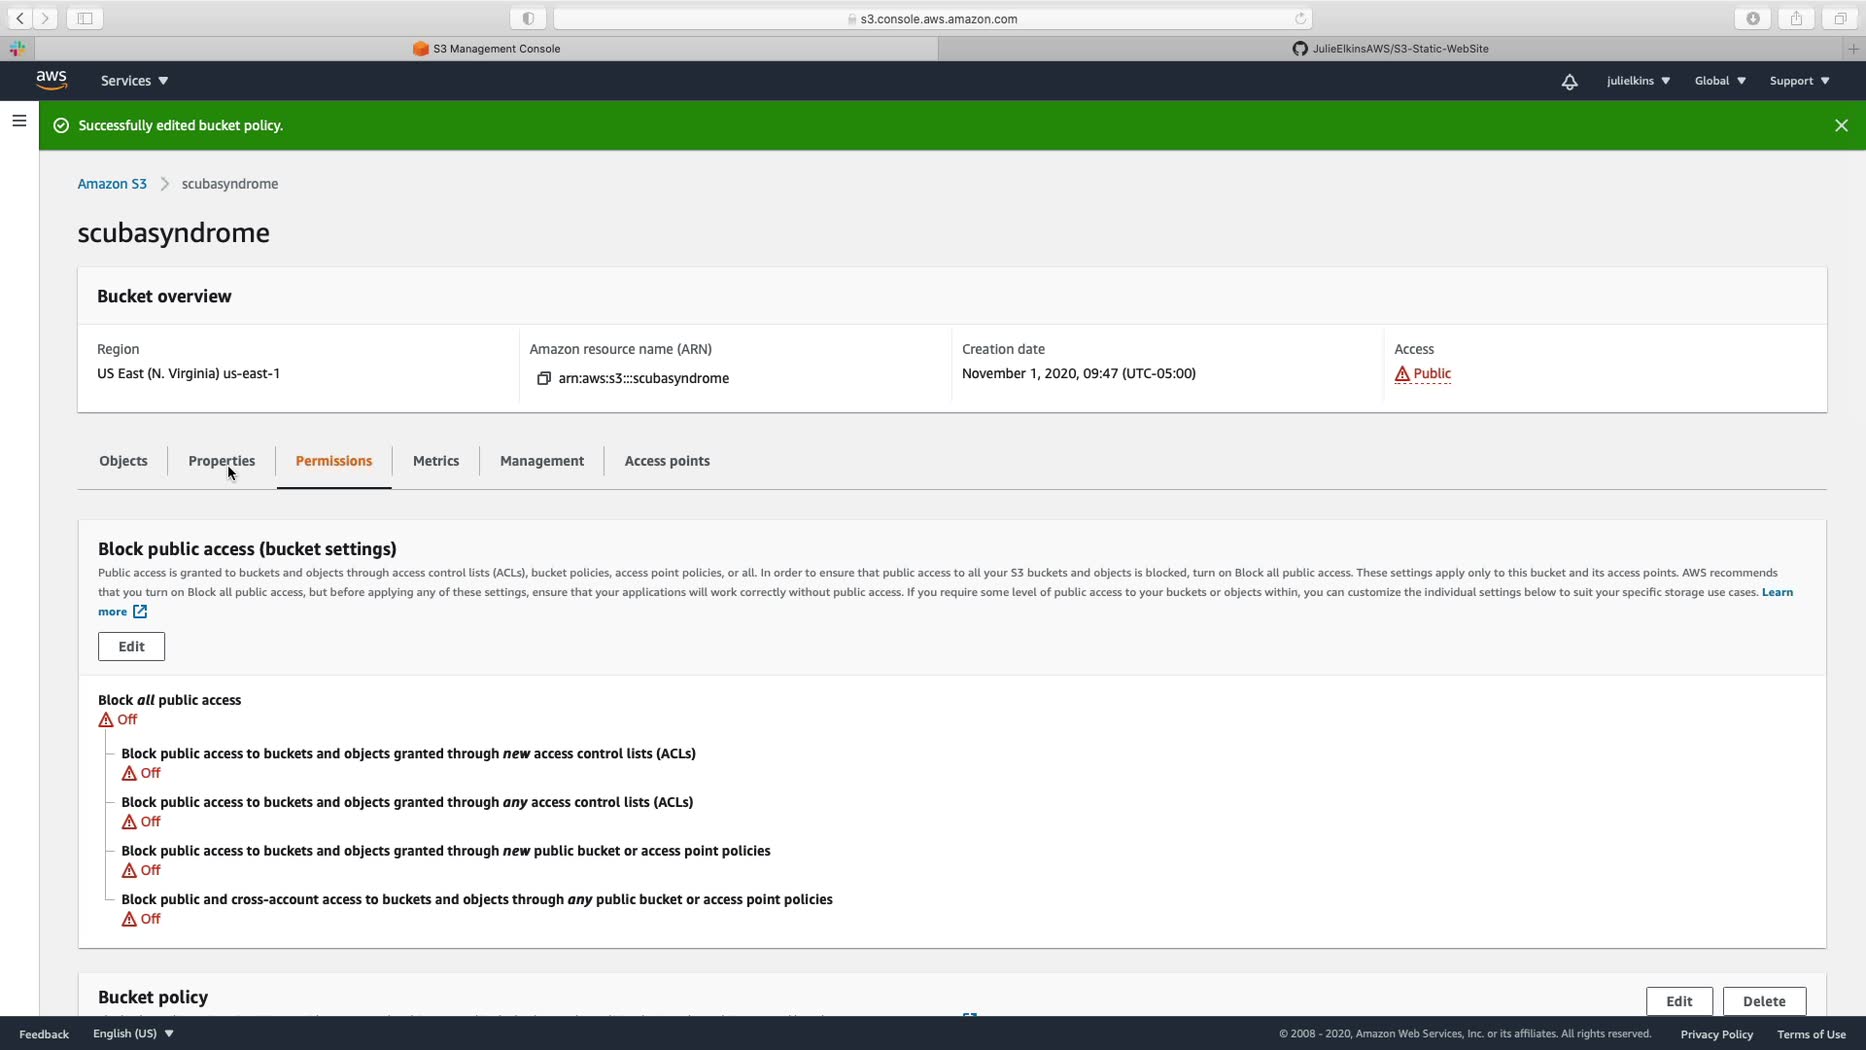Click the success checkmark icon in banner
This screenshot has width=1866, height=1050.
(x=61, y=126)
